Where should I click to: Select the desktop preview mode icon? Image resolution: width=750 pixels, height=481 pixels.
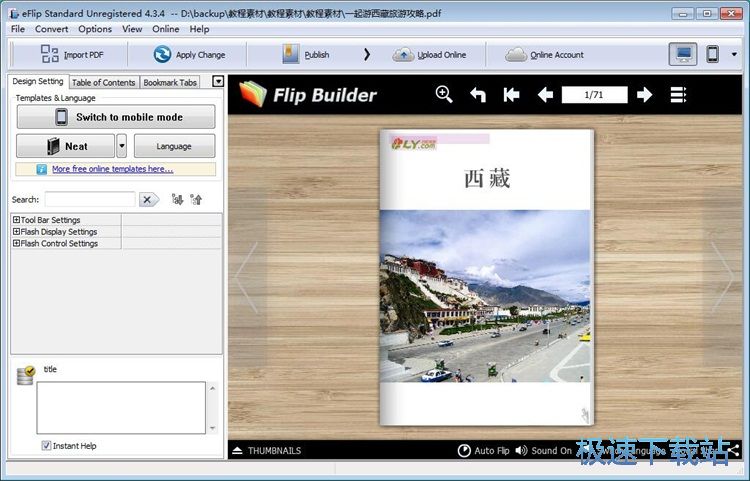[684, 54]
